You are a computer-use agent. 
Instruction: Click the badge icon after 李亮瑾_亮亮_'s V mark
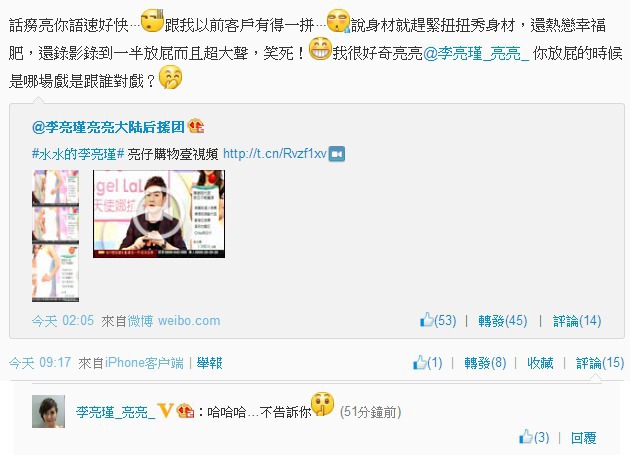pyautogui.click(x=186, y=411)
